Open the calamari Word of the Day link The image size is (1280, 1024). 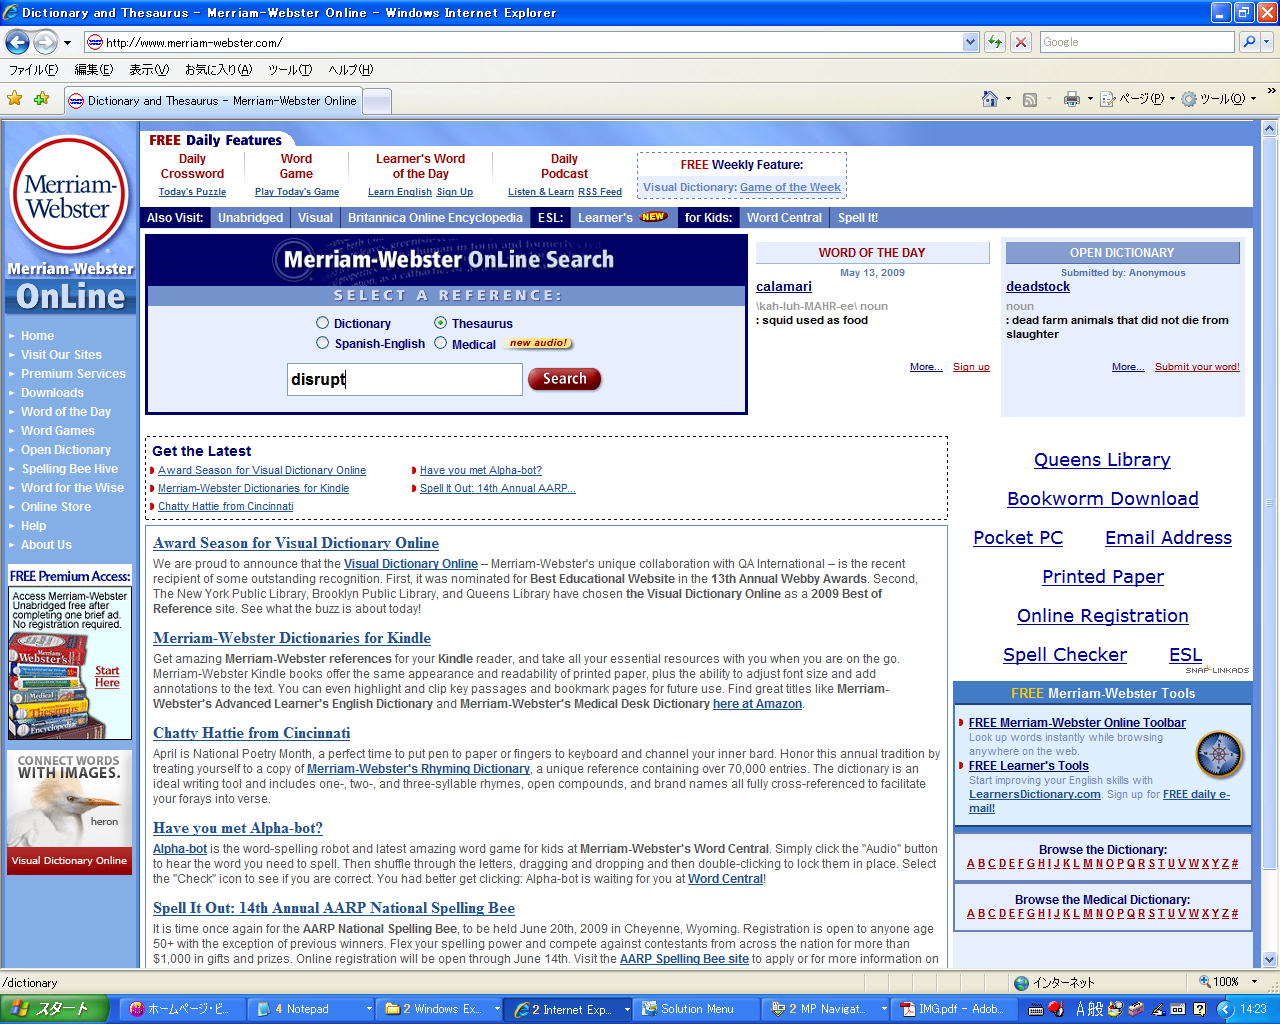tap(783, 287)
